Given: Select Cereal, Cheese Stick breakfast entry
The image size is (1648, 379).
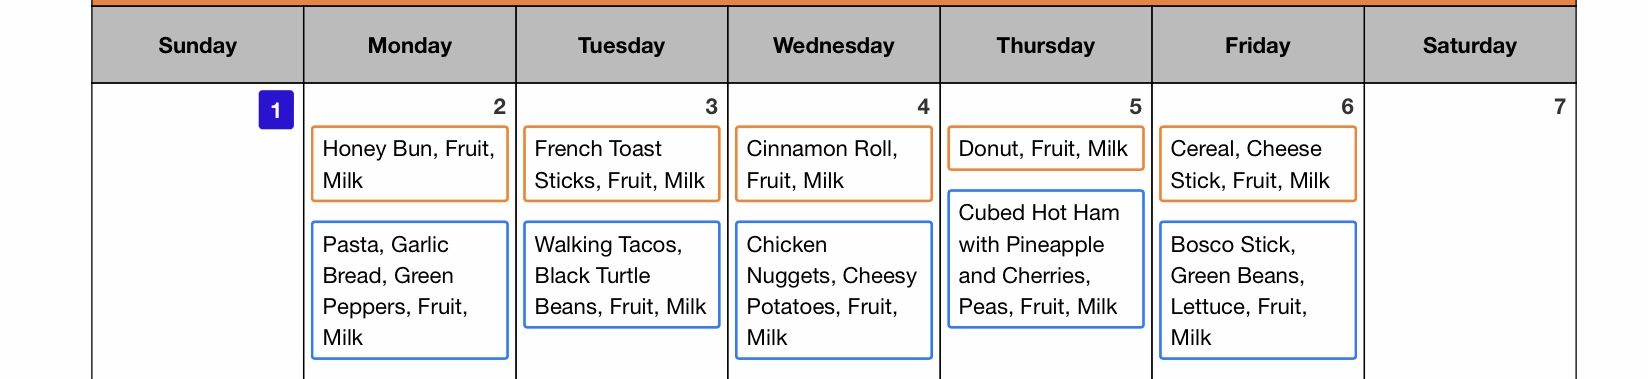Looking at the screenshot, I should pos(1258,164).
